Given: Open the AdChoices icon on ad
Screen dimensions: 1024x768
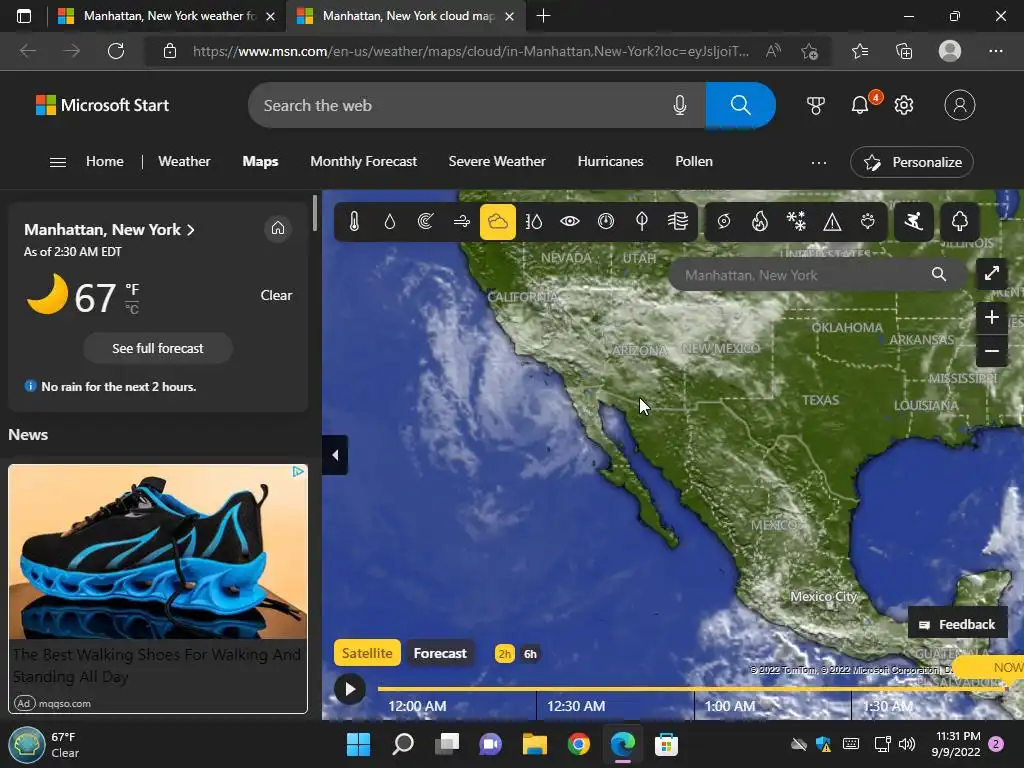Looking at the screenshot, I should click(298, 472).
